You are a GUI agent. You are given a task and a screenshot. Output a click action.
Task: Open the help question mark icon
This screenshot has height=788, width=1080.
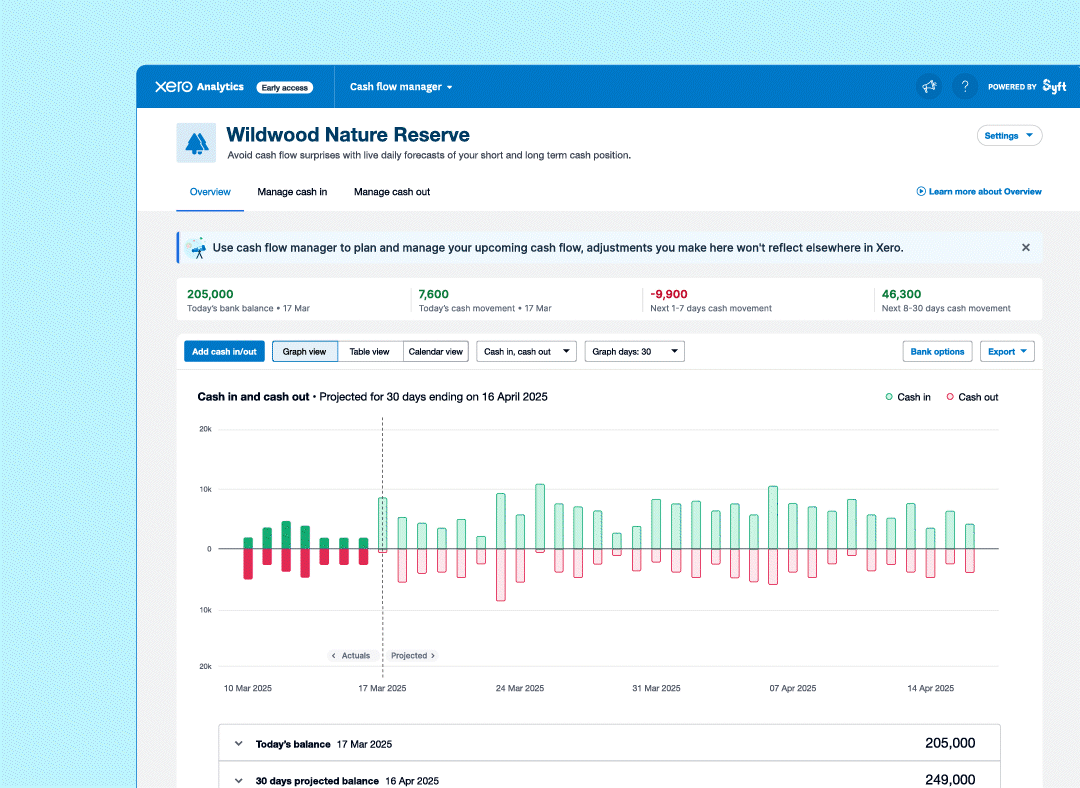(964, 87)
